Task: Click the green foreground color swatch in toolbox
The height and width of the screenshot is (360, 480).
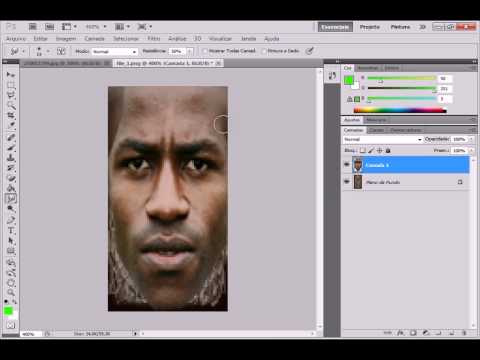Action: (x=8, y=311)
